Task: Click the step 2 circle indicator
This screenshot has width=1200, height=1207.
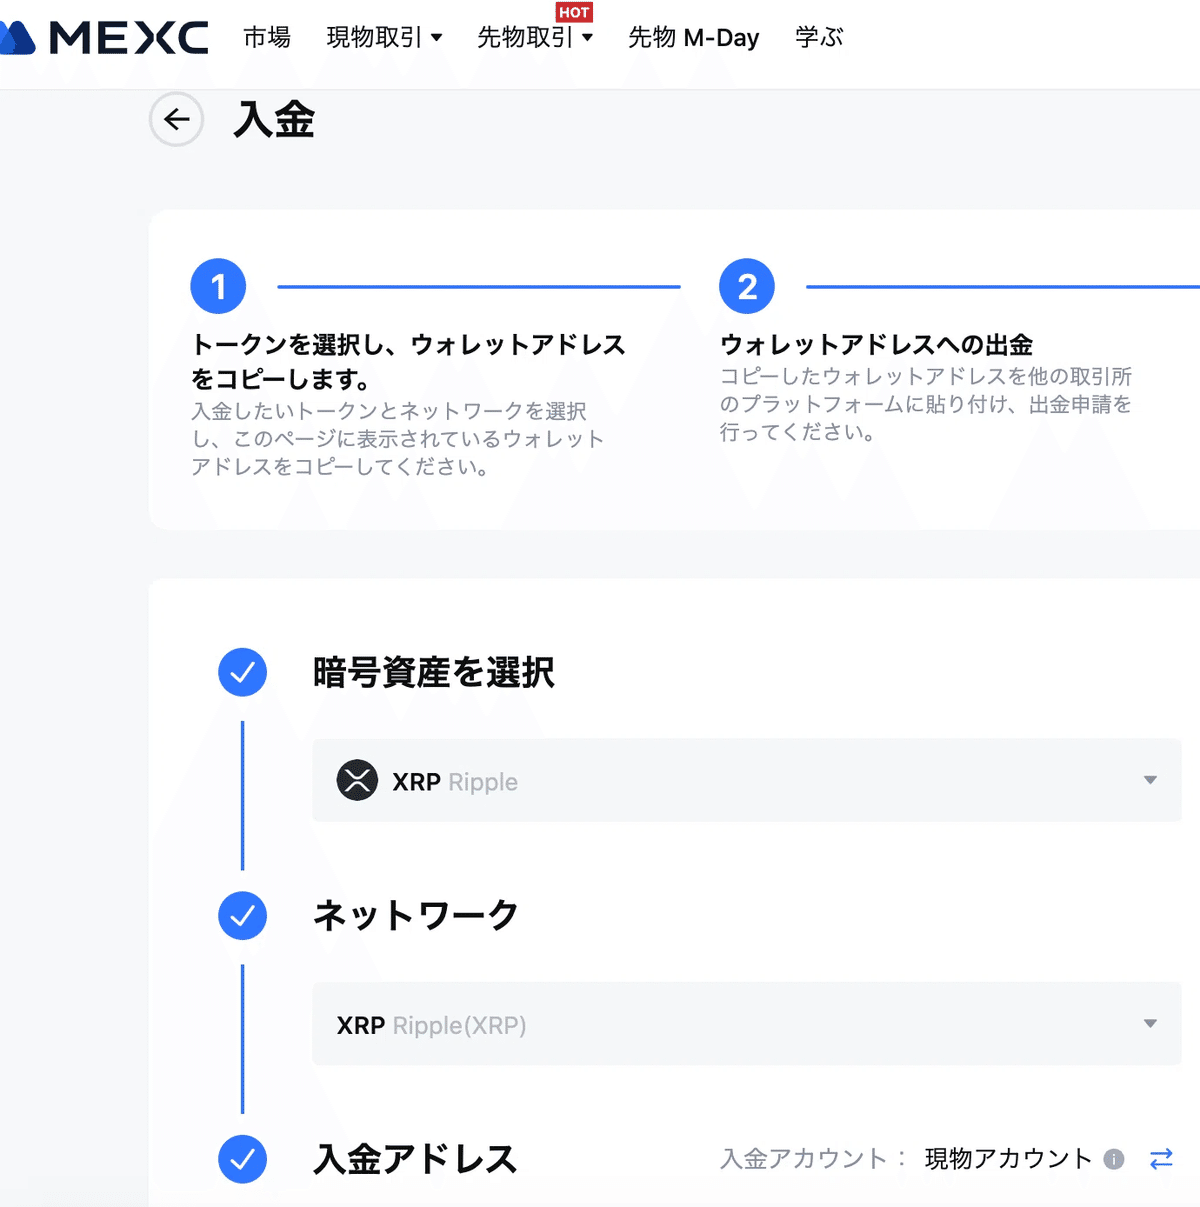Action: [x=746, y=285]
